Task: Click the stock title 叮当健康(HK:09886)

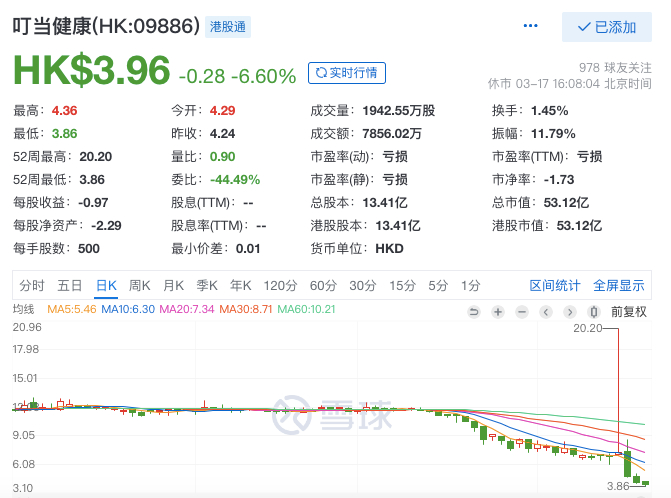Action: point(106,26)
